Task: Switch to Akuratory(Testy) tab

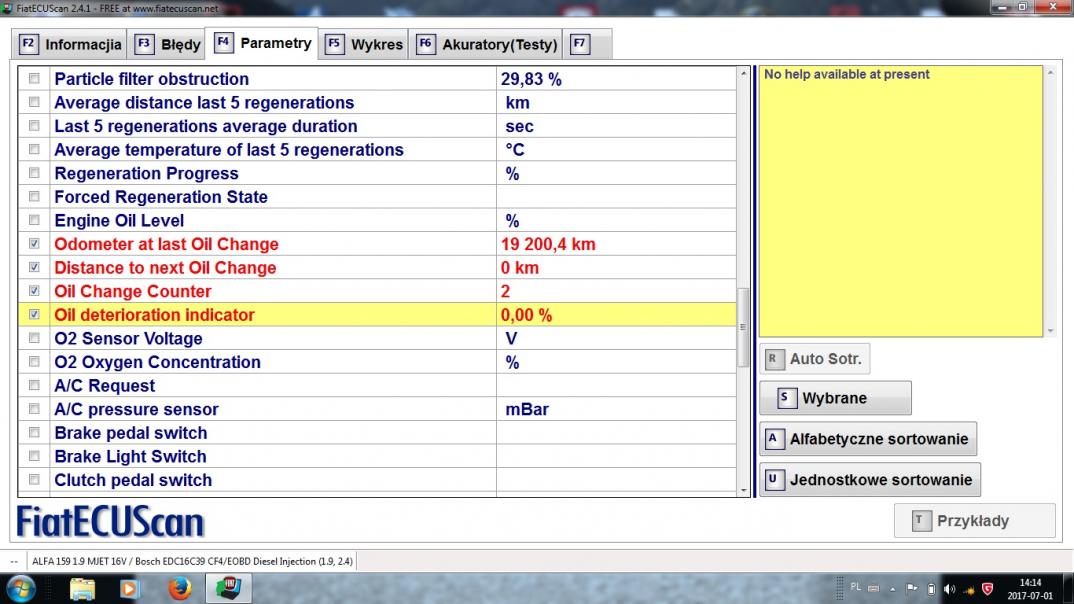Action: (x=486, y=45)
